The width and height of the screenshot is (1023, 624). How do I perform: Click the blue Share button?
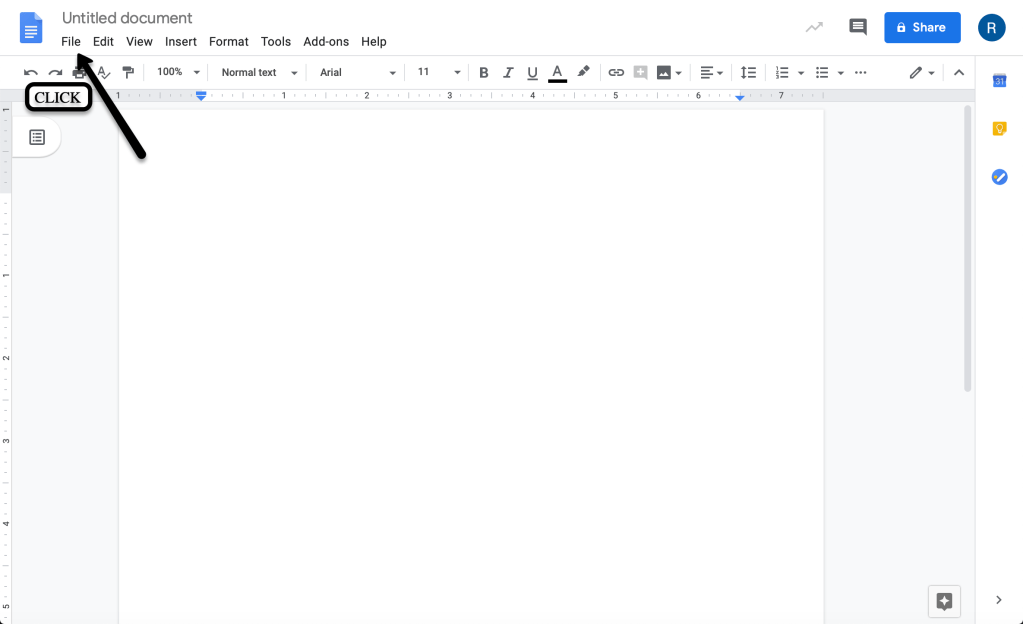[922, 27]
